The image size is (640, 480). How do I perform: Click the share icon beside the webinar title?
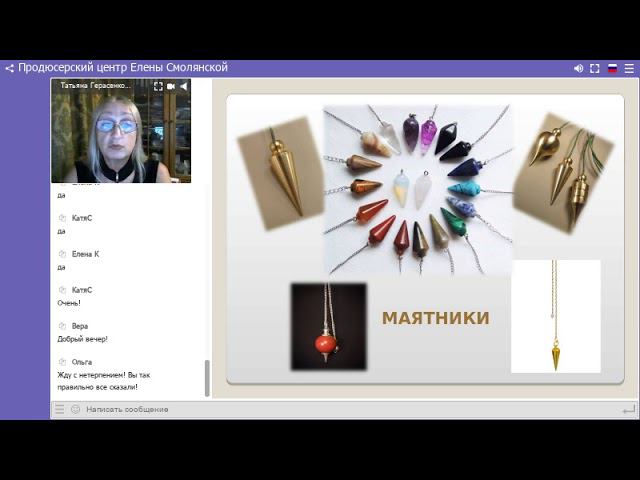pos(9,69)
